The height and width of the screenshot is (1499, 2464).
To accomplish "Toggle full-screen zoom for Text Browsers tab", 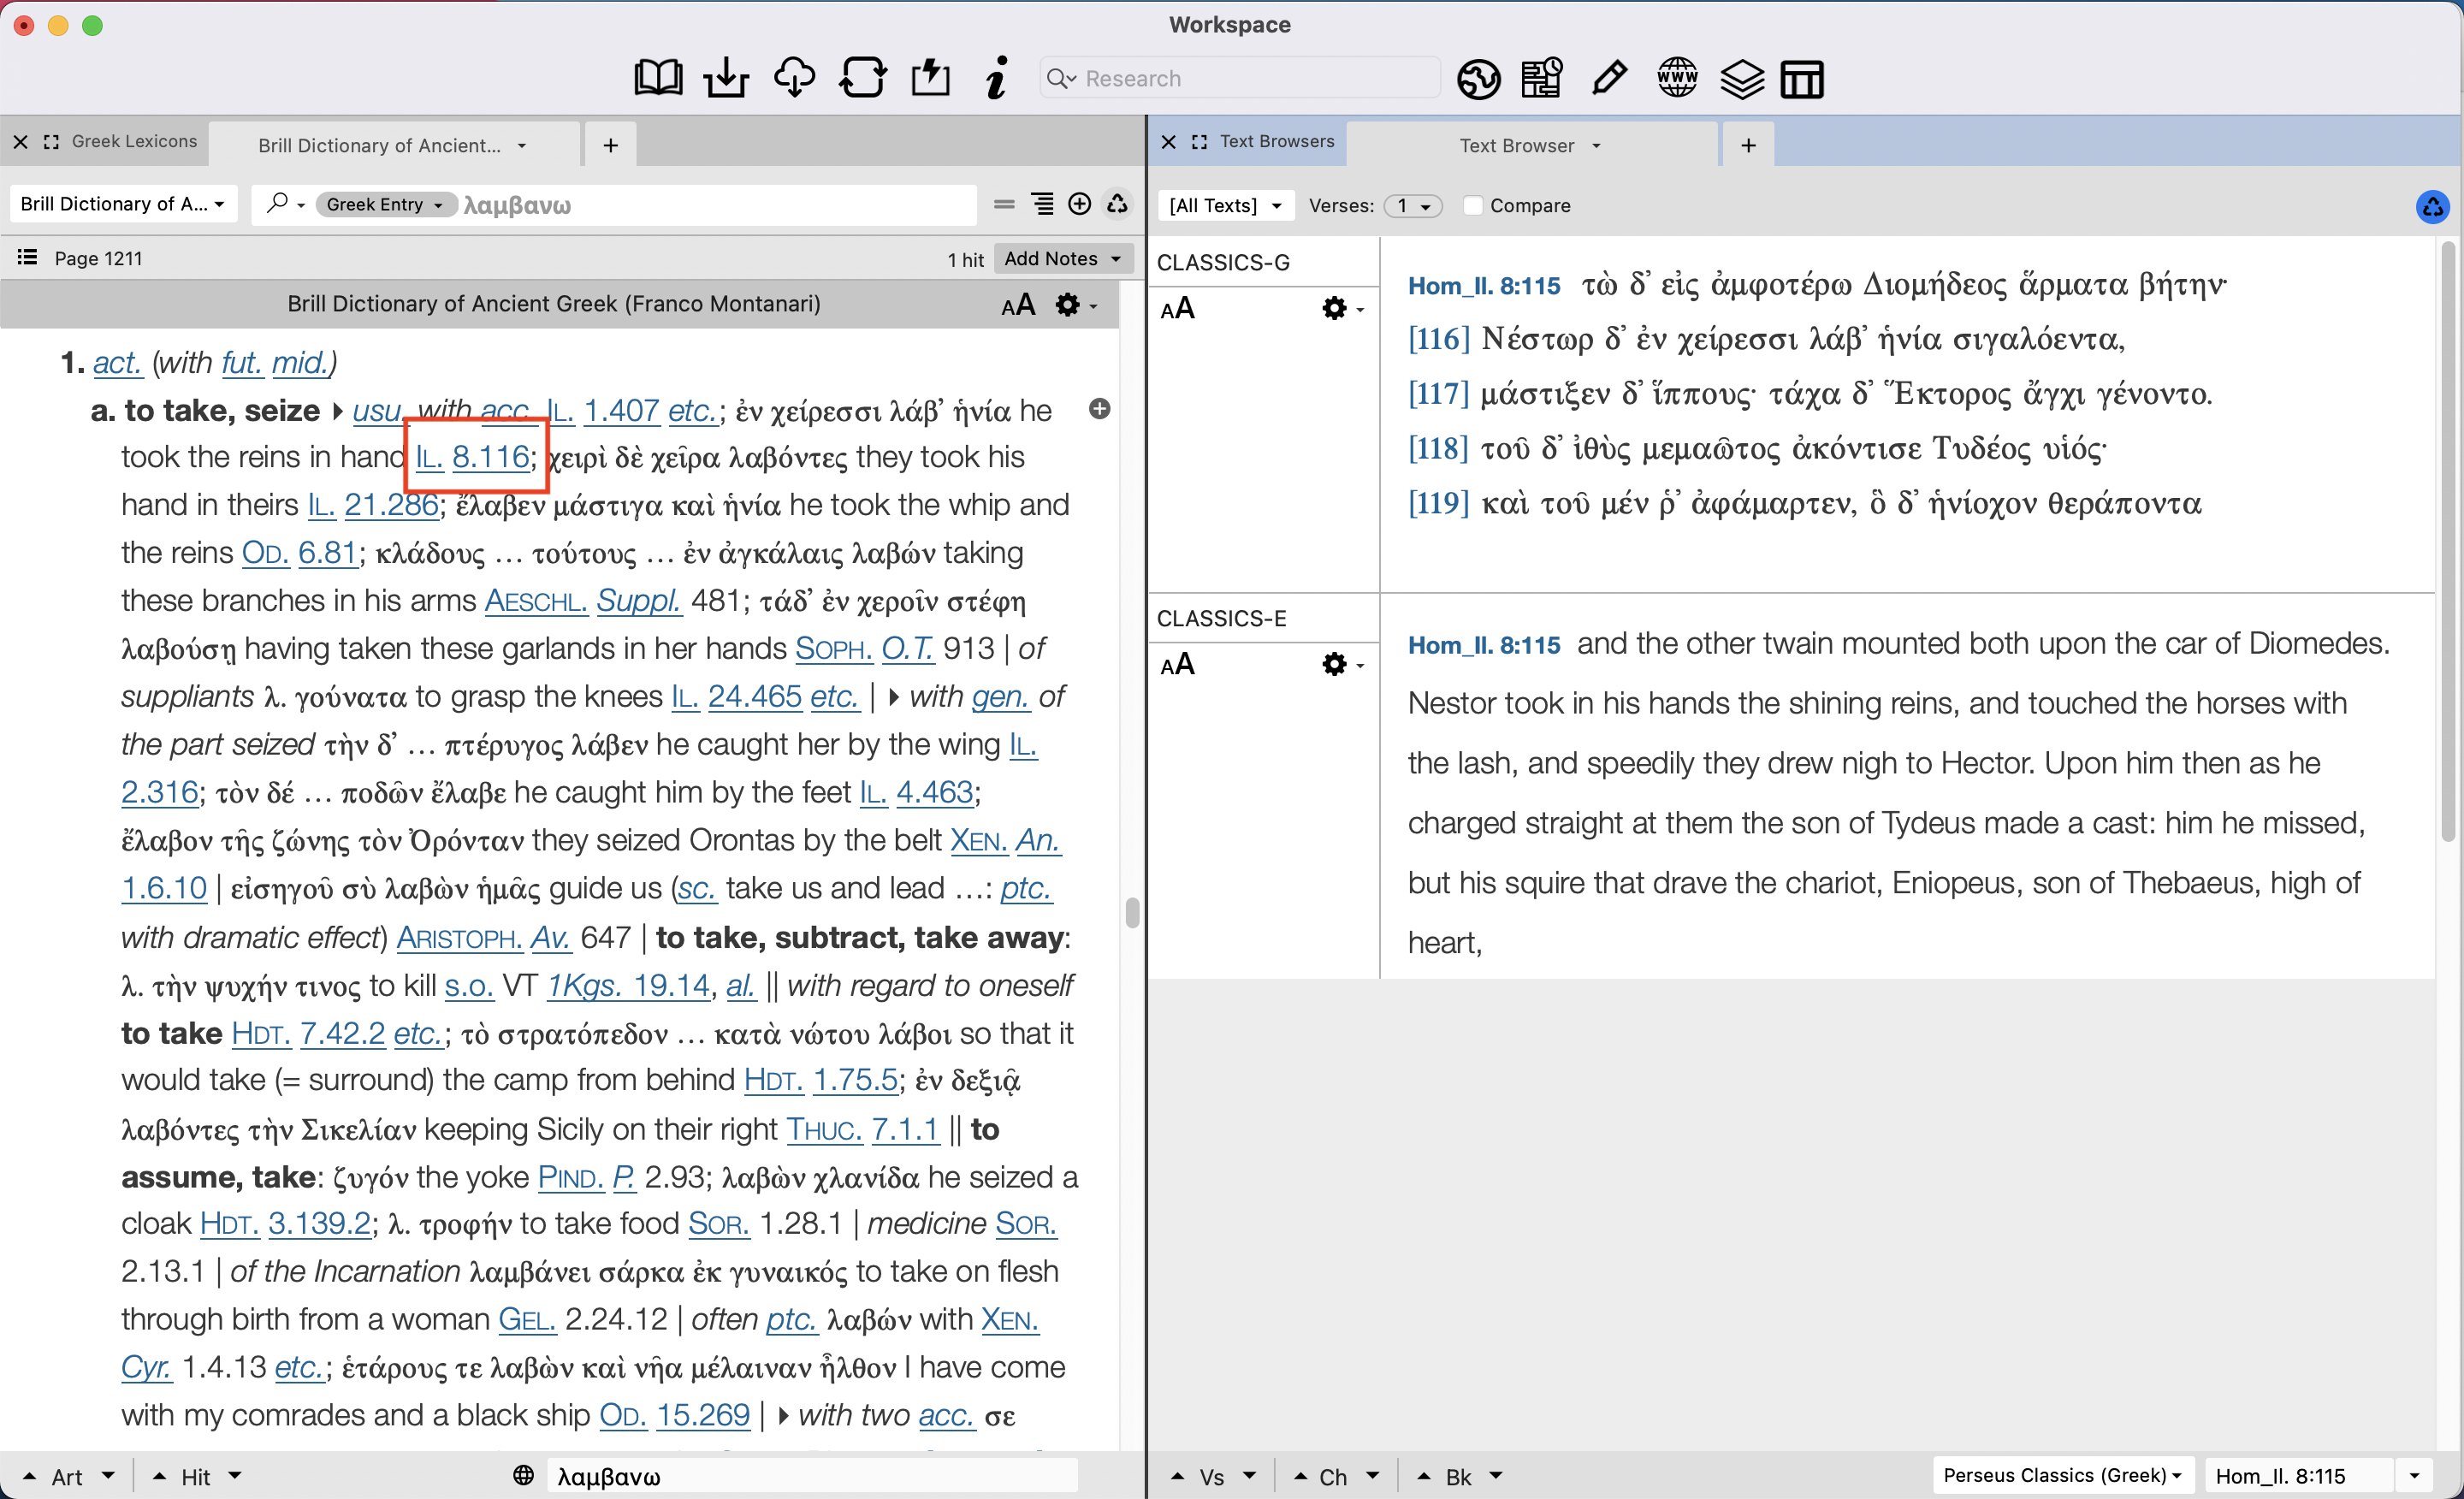I will pyautogui.click(x=1199, y=142).
